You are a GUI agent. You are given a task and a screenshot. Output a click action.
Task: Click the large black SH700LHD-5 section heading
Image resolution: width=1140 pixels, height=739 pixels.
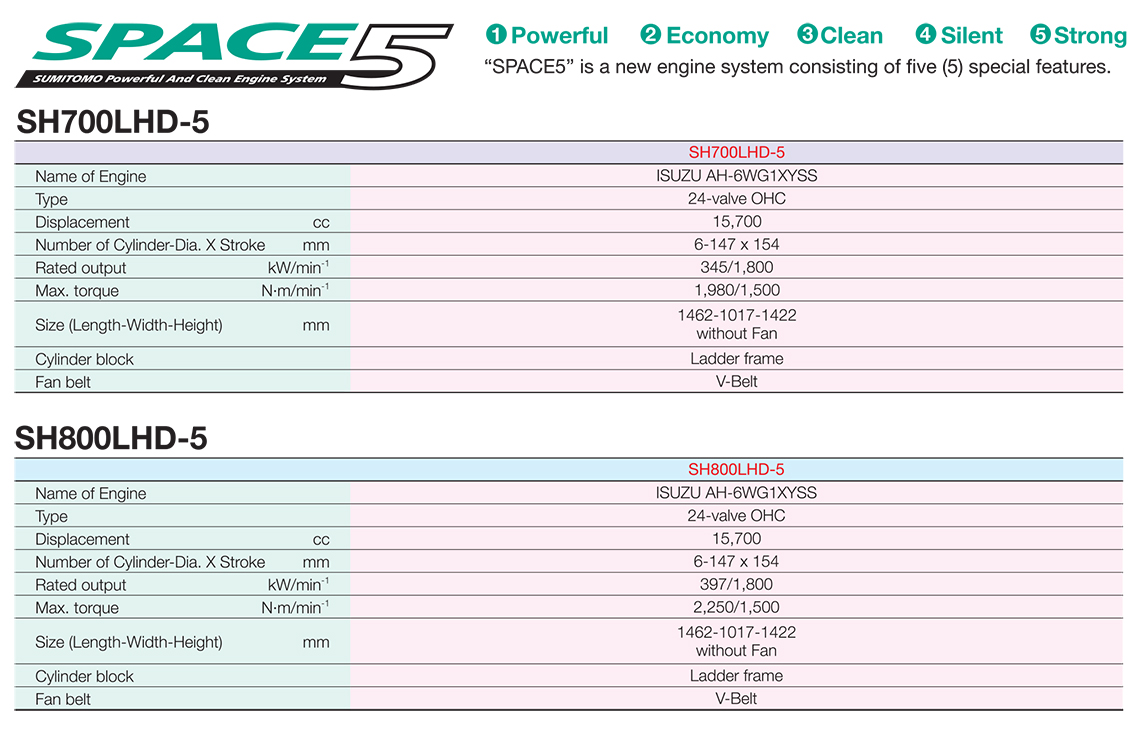[113, 122]
